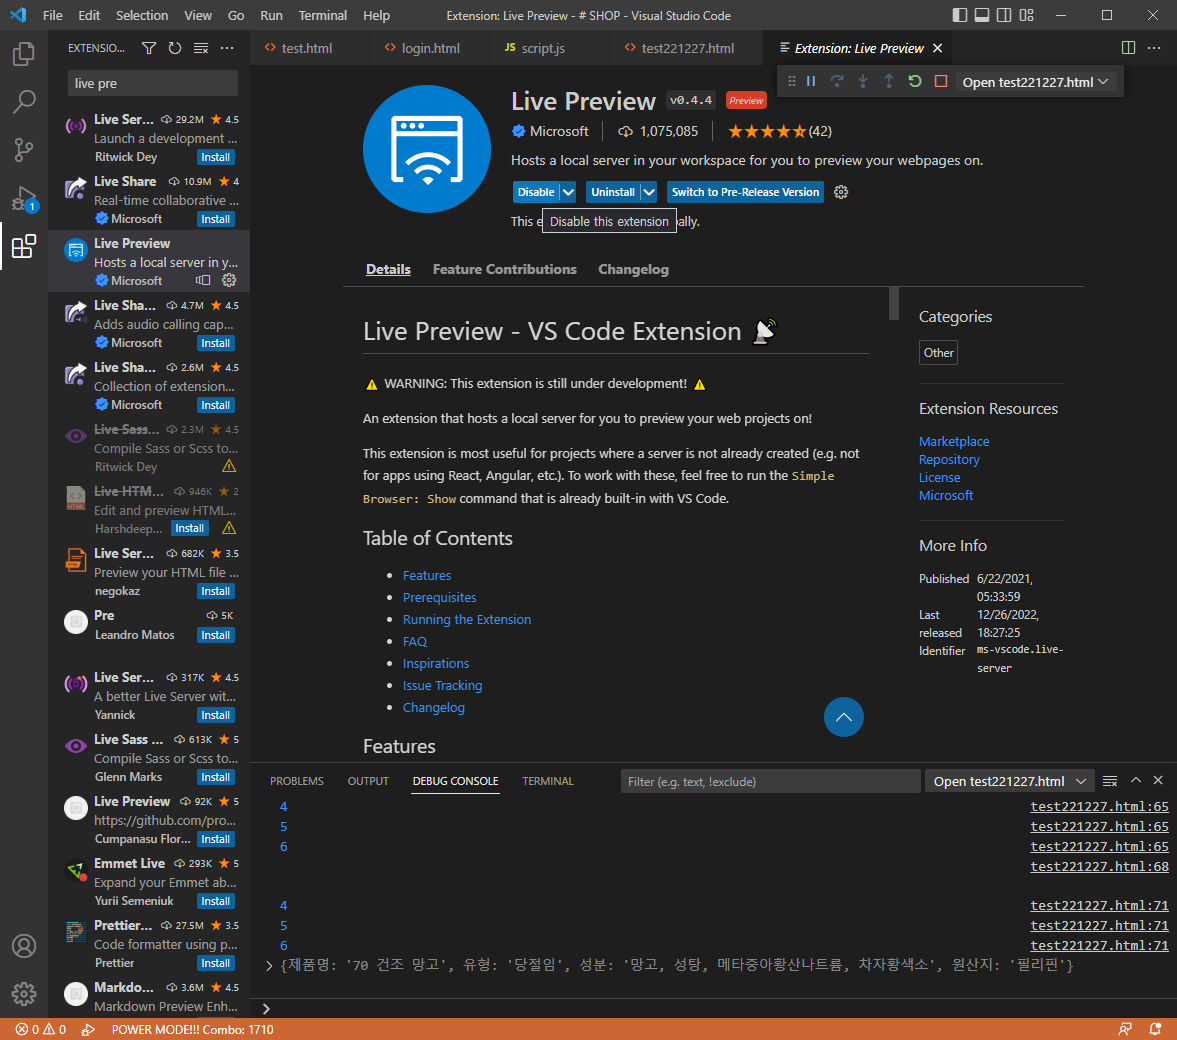Open the Repository resource link
1177x1040 pixels.
[949, 460]
